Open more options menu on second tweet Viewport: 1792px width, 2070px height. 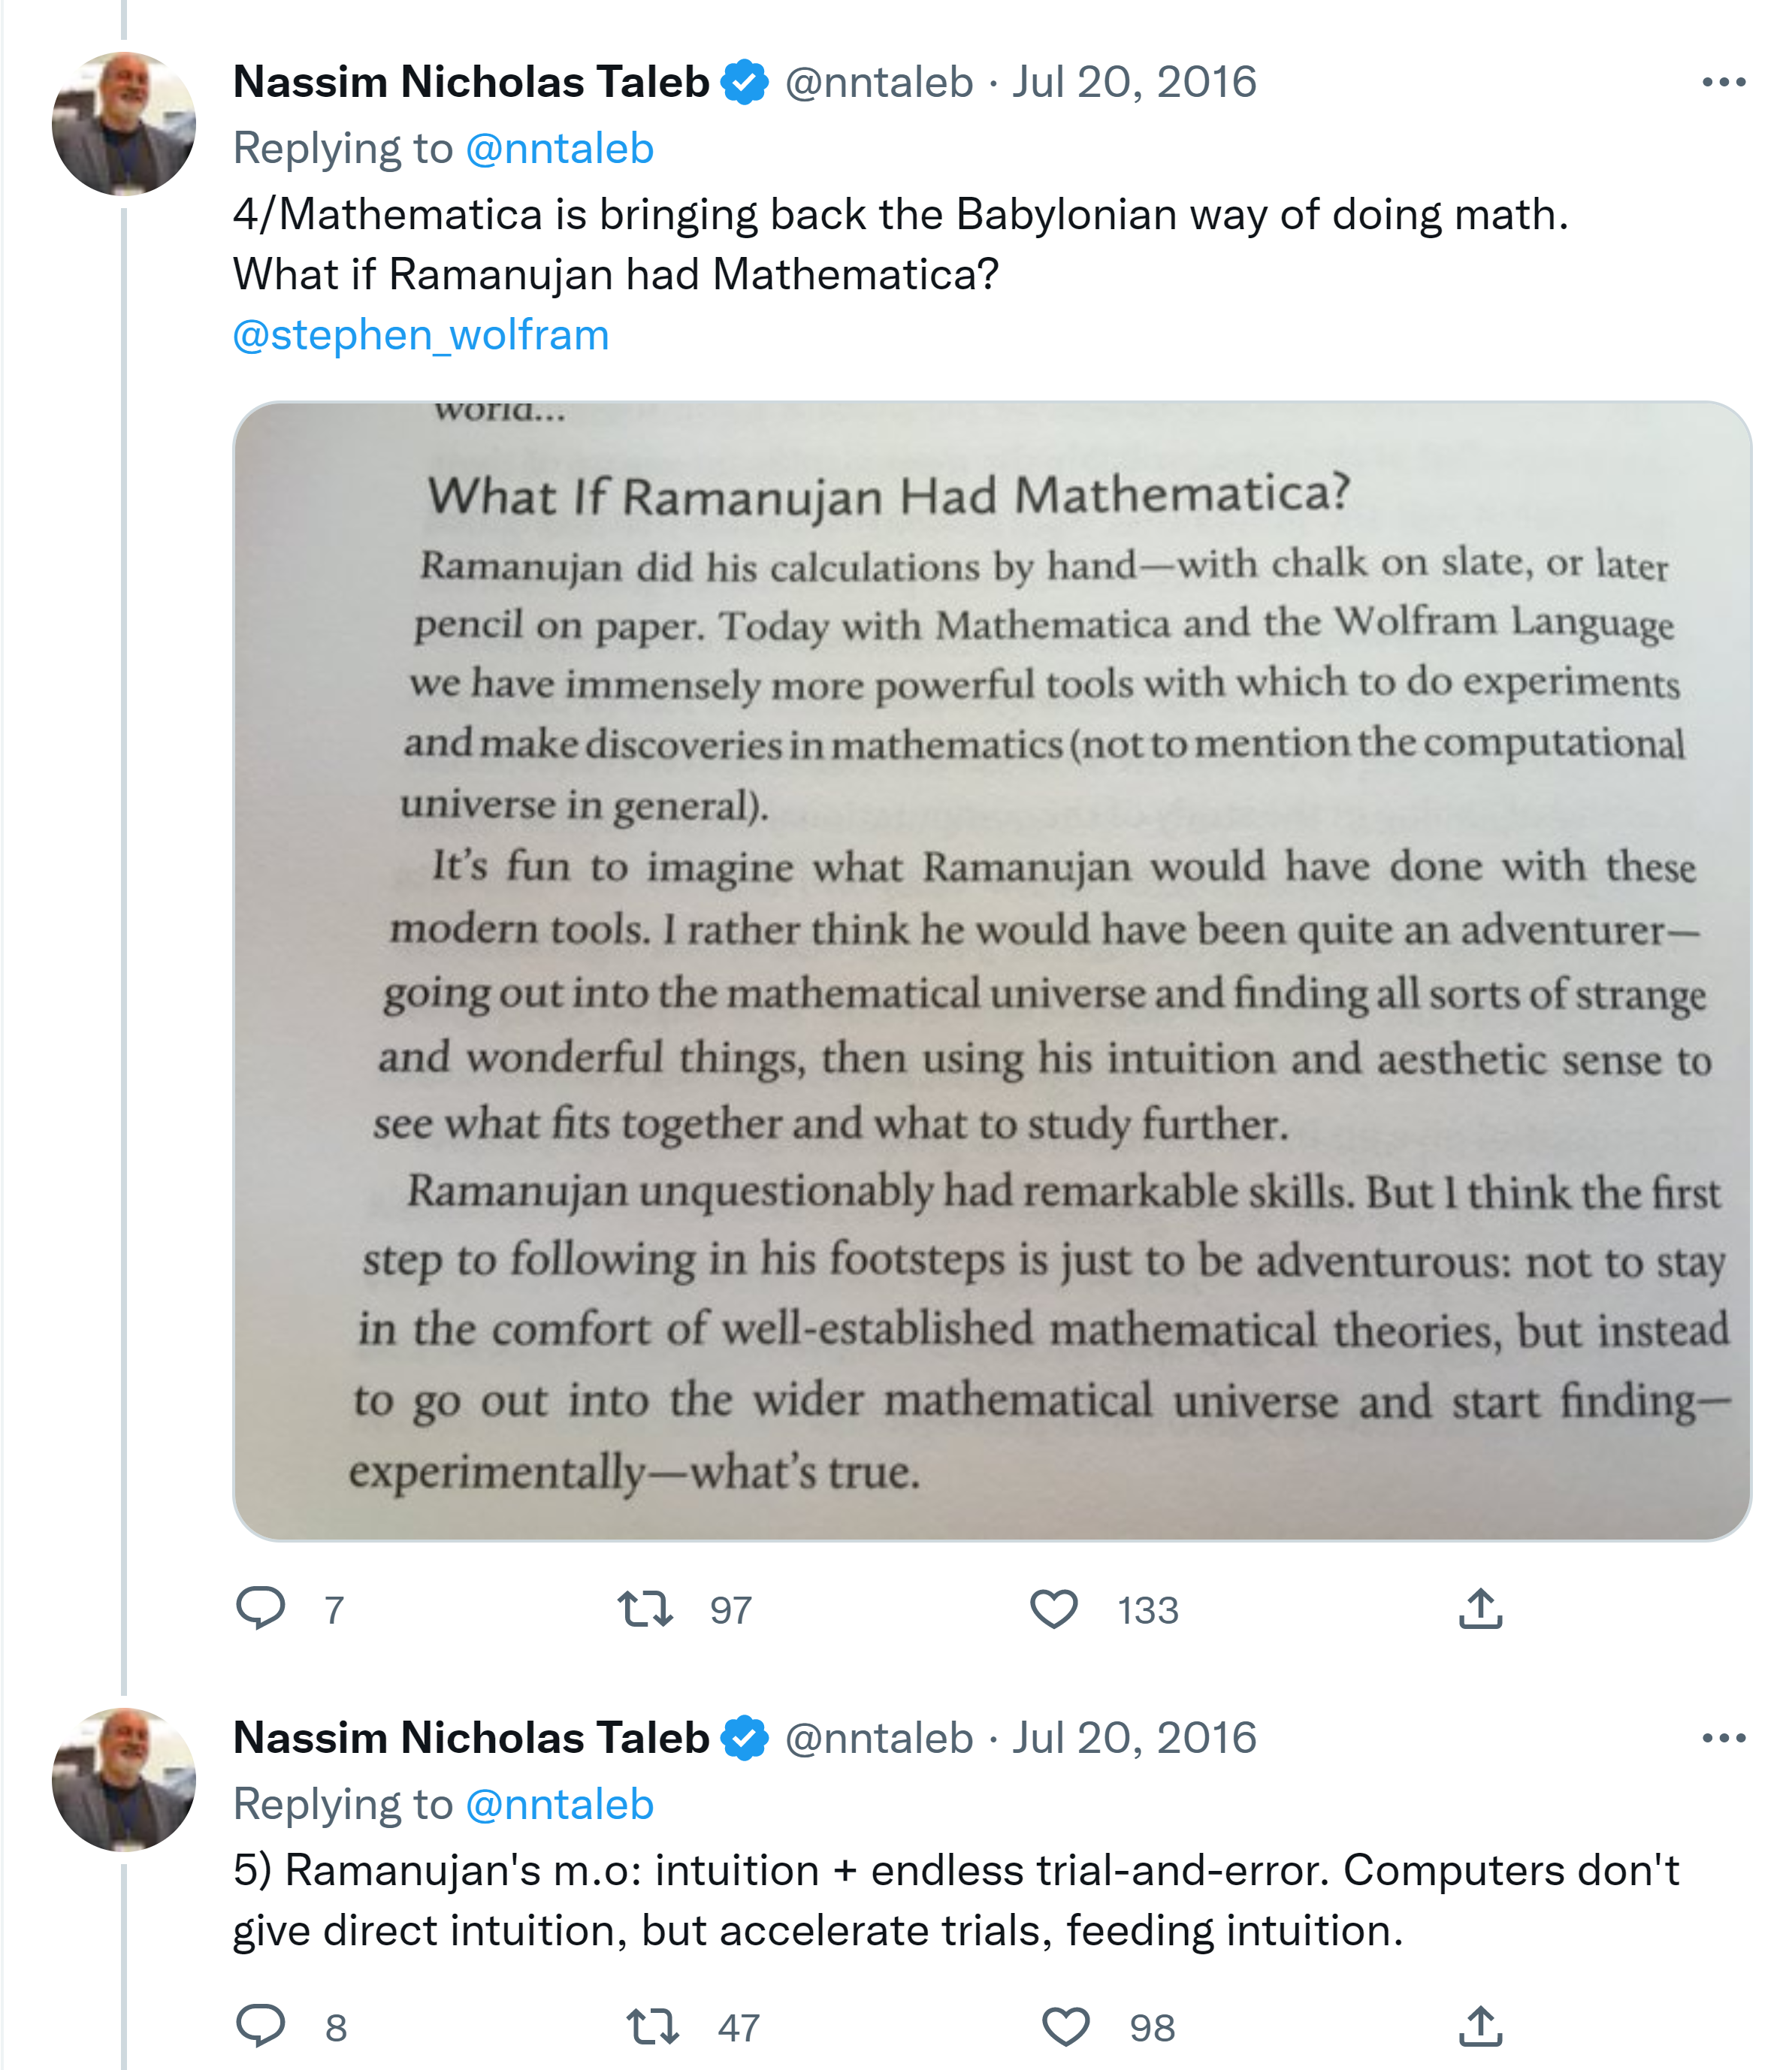(1723, 1738)
